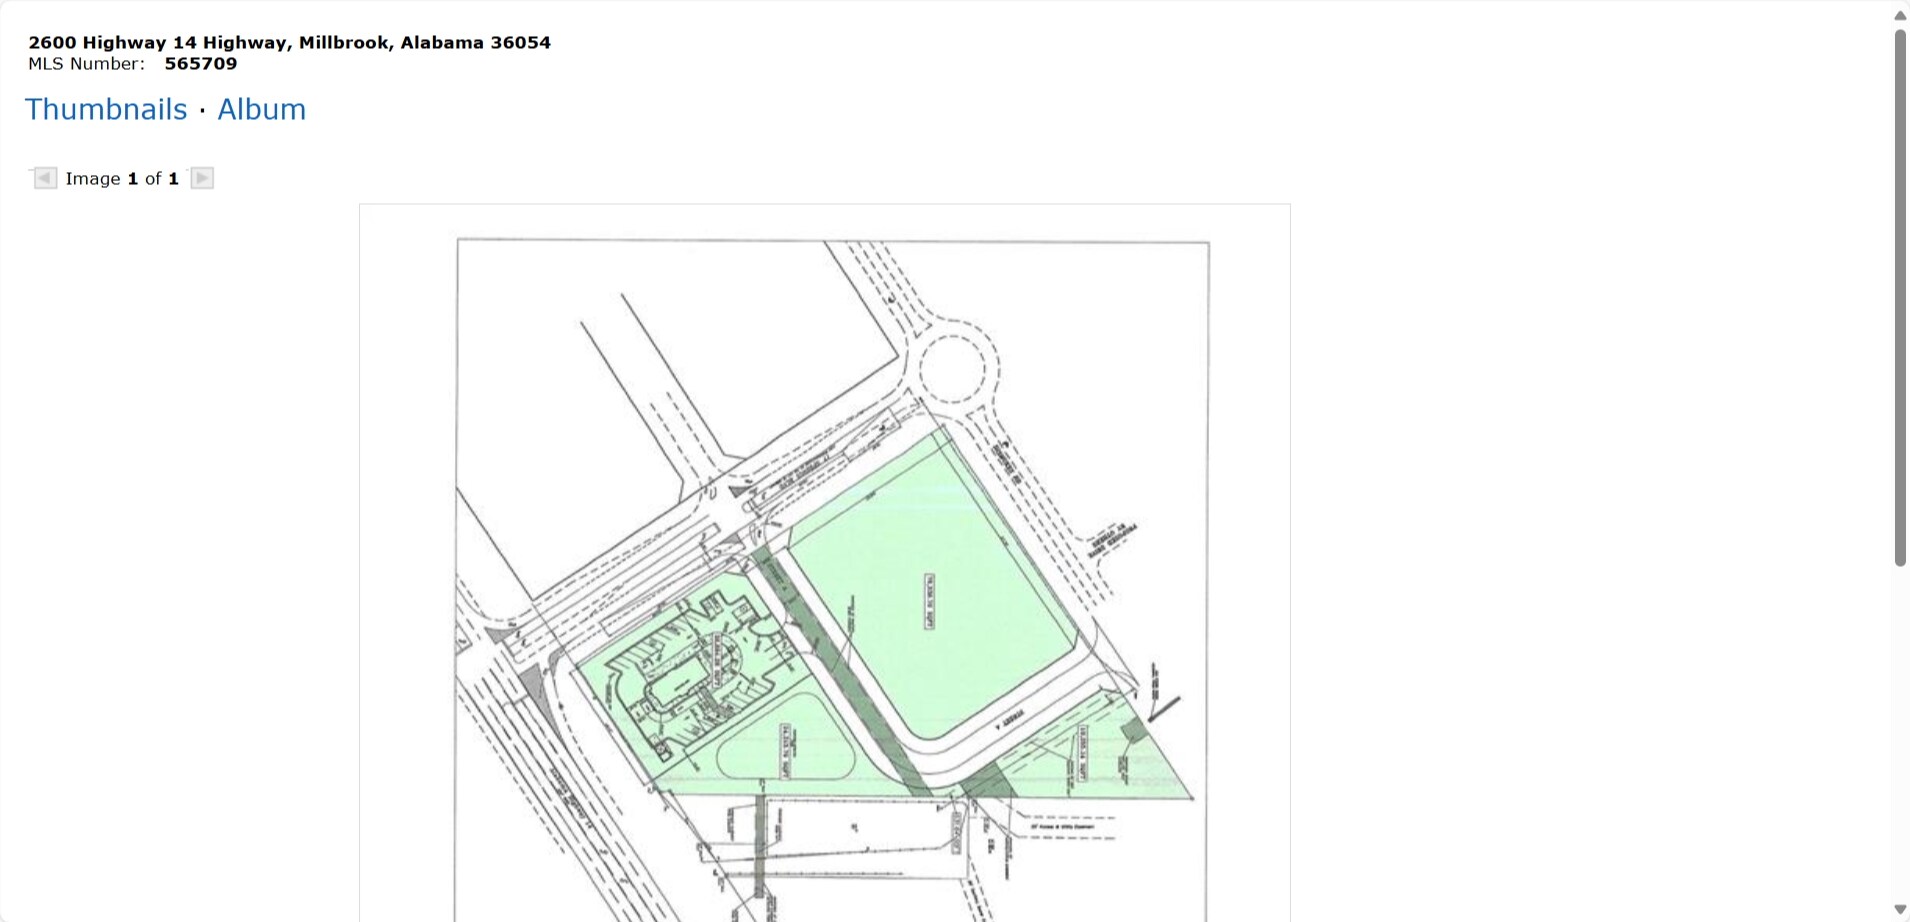Click the "Image 1 of 1" counter text
Viewport: 1910px width, 922px height.
point(122,179)
